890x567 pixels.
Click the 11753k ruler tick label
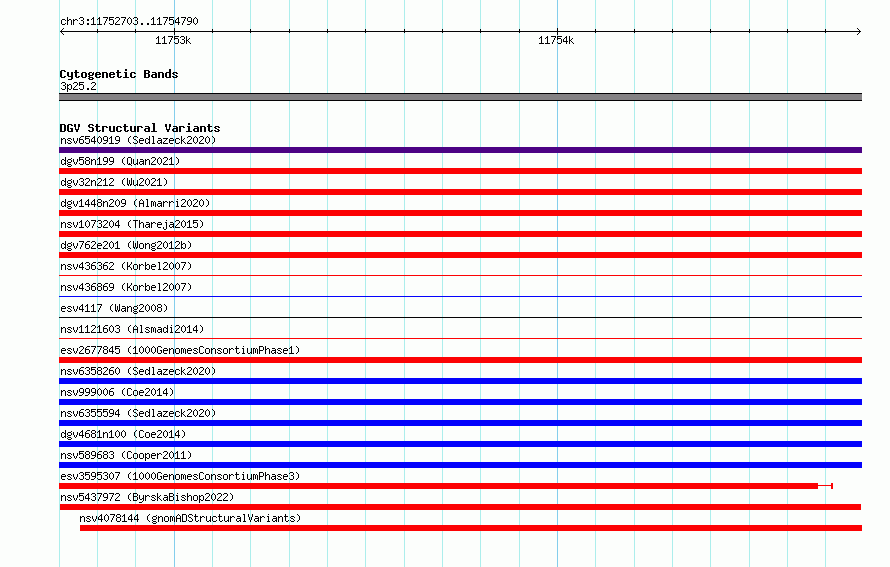pyautogui.click(x=173, y=40)
